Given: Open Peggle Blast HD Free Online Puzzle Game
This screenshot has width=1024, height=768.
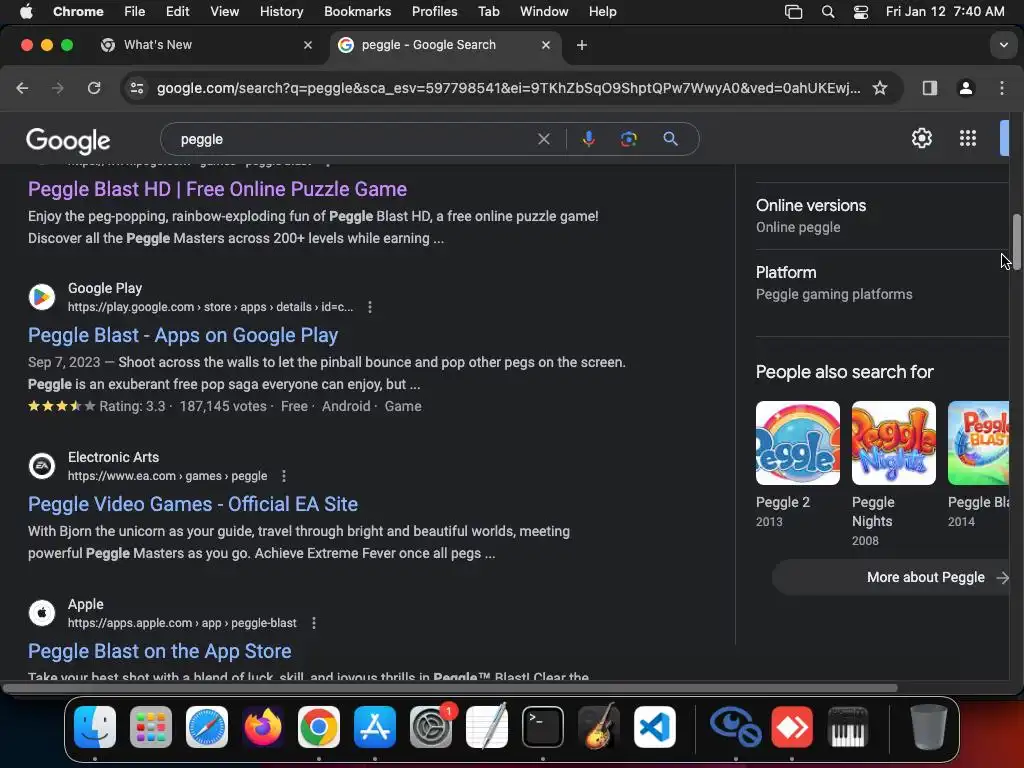Looking at the screenshot, I should (x=217, y=189).
